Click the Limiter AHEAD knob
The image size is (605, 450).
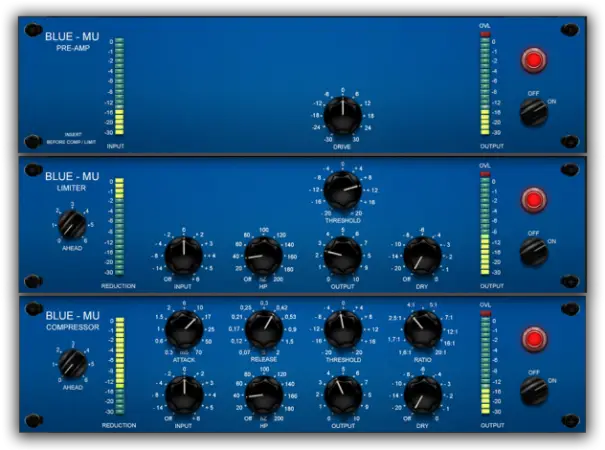[71, 225]
